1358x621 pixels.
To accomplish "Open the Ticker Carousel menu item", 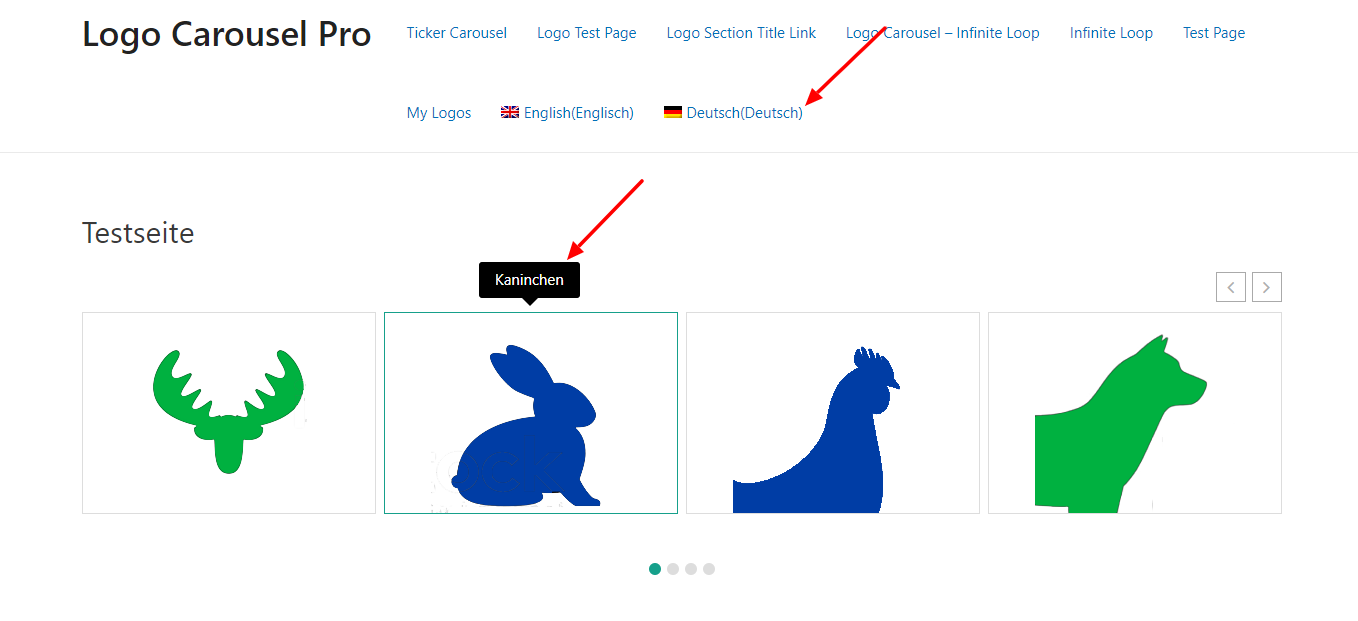I will 456,33.
